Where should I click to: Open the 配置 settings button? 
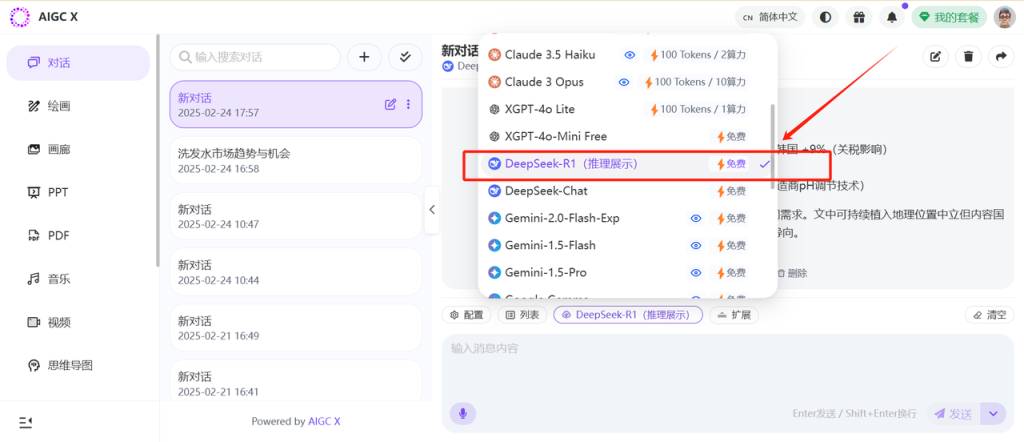(467, 315)
